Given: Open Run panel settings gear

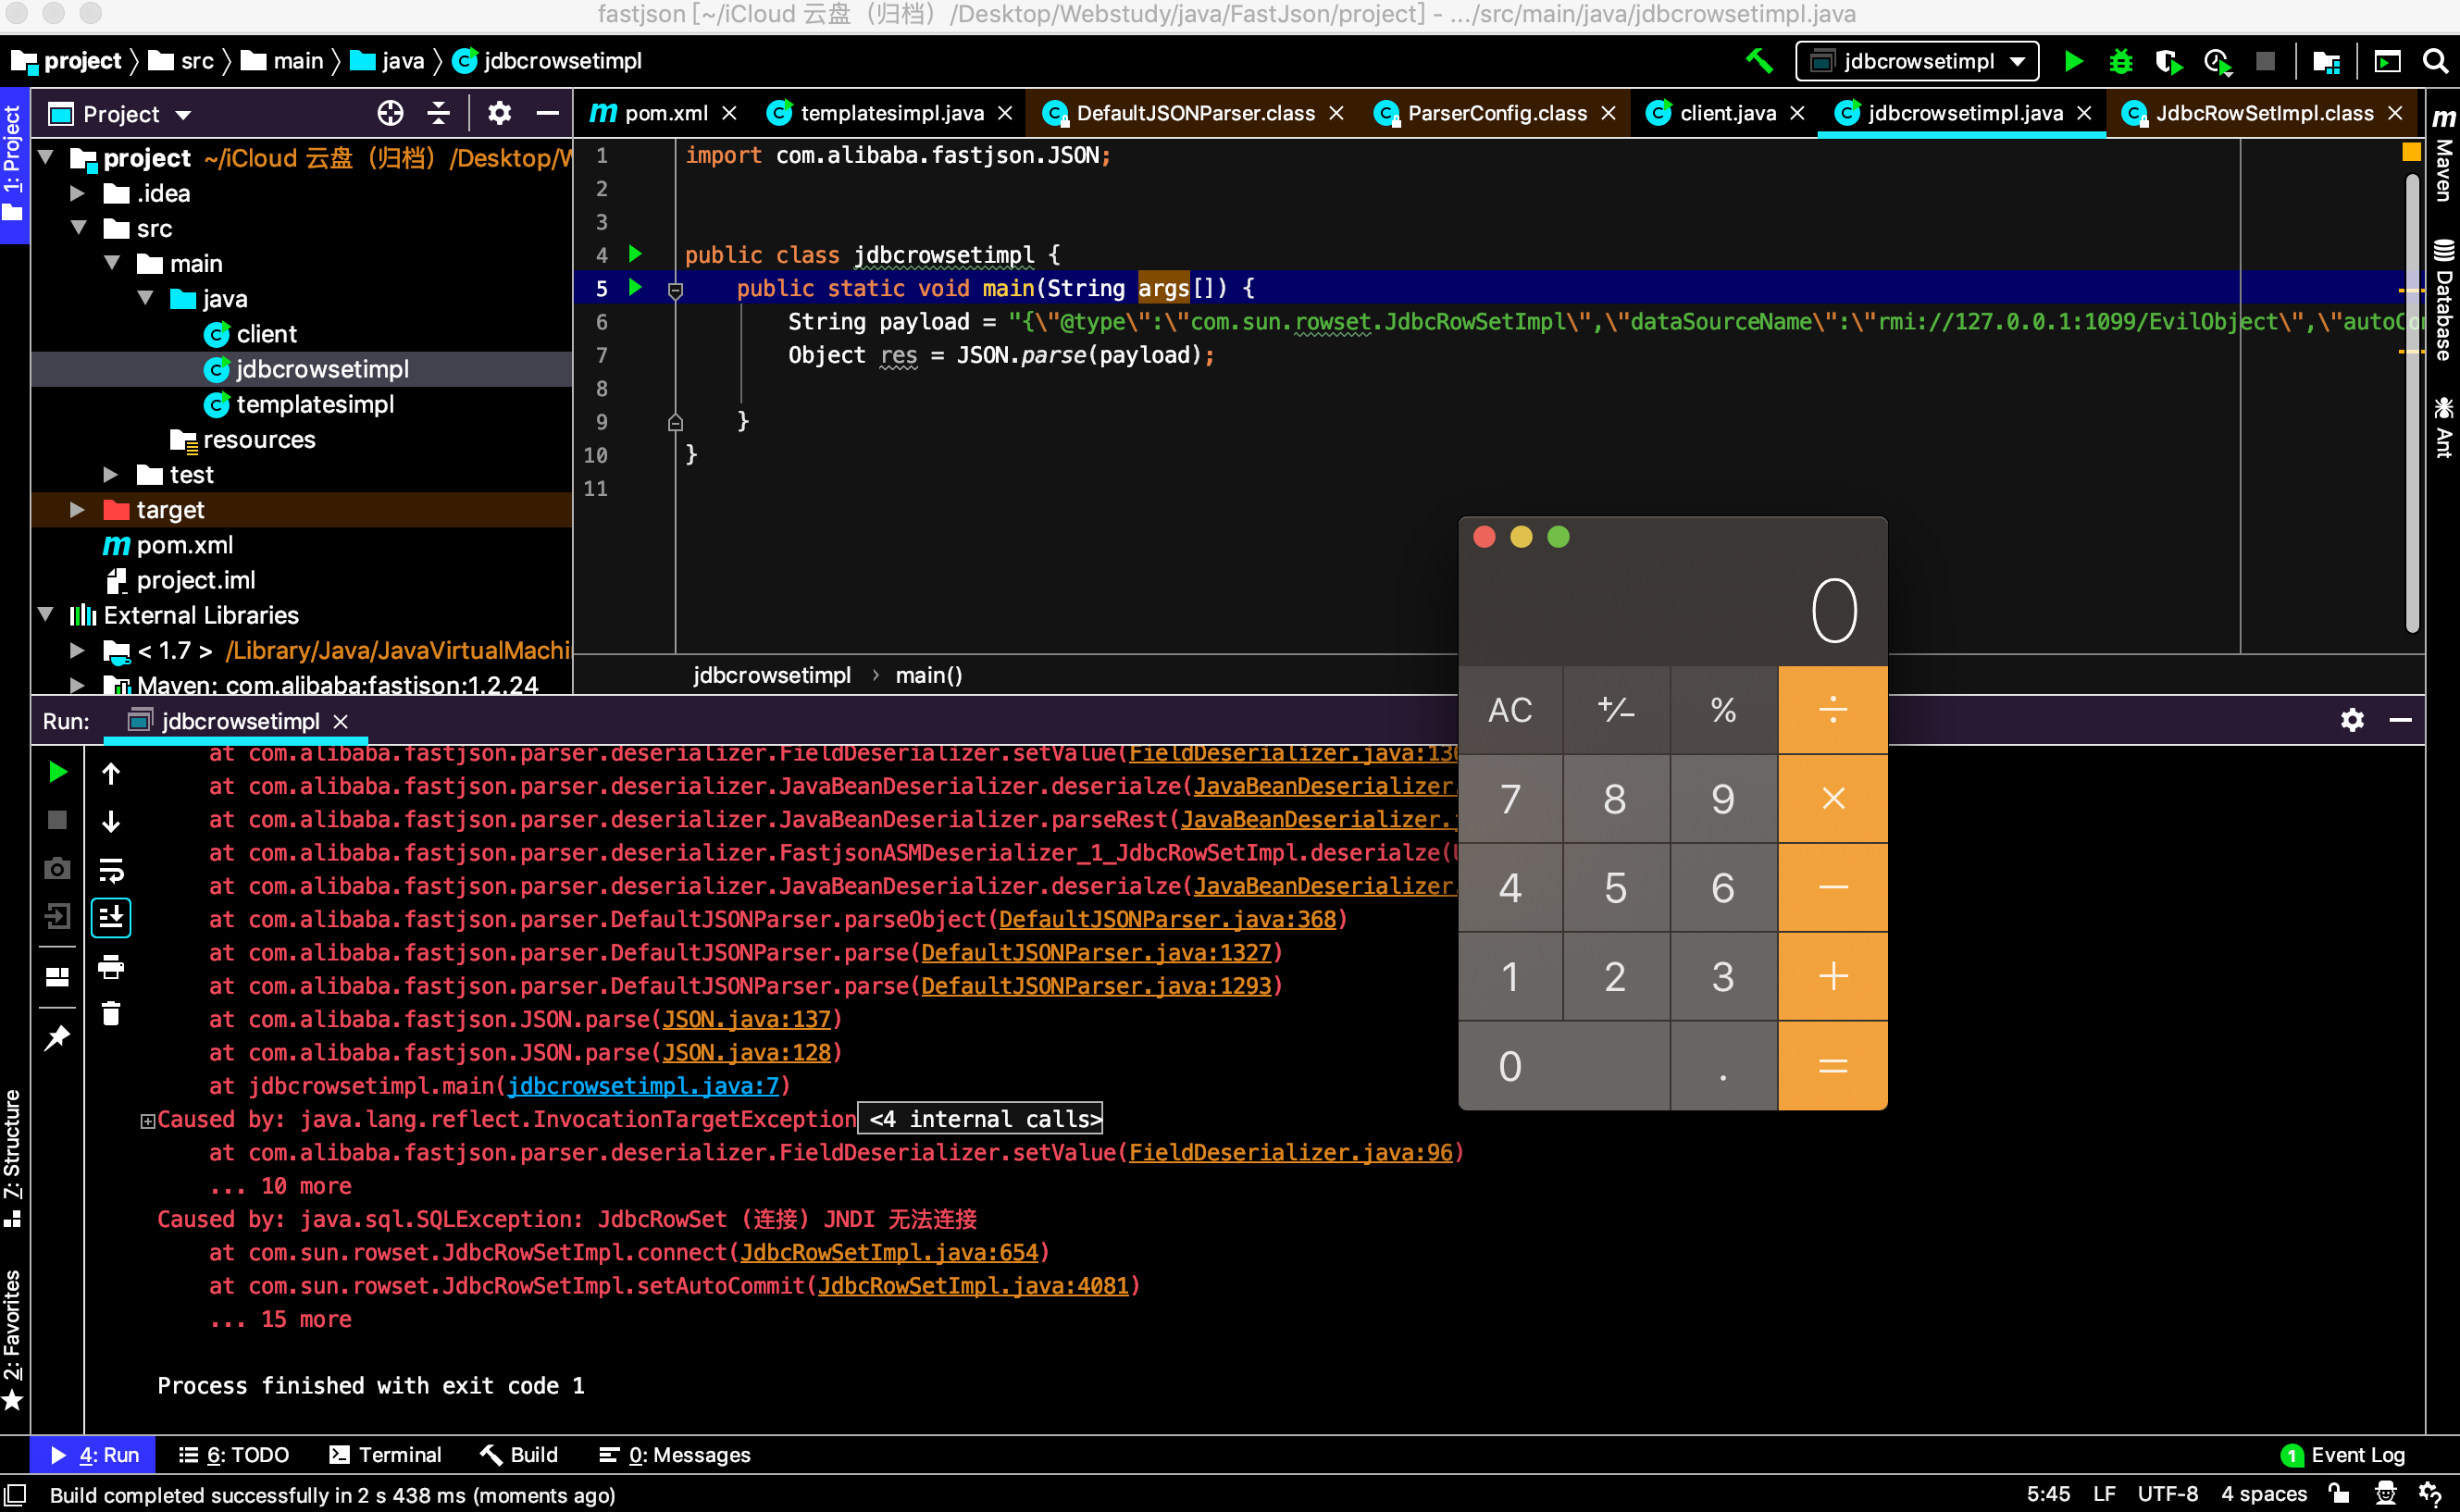Looking at the screenshot, I should [x=2352, y=720].
